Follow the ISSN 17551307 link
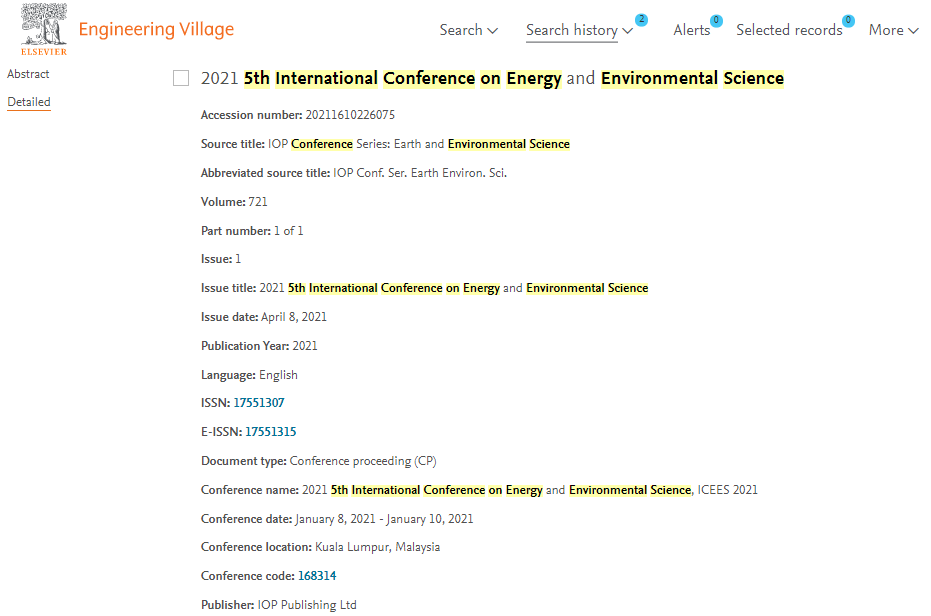This screenshot has width=931, height=616. (x=259, y=403)
